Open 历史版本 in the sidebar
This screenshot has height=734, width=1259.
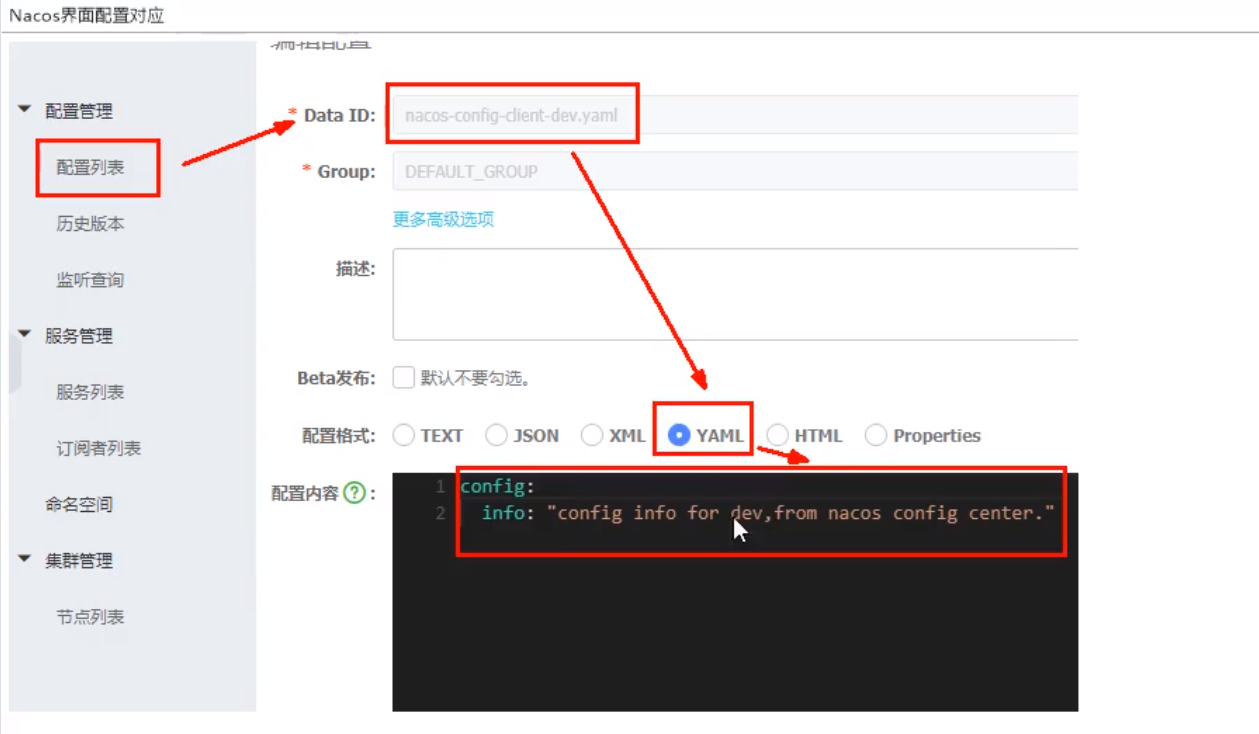(x=90, y=224)
